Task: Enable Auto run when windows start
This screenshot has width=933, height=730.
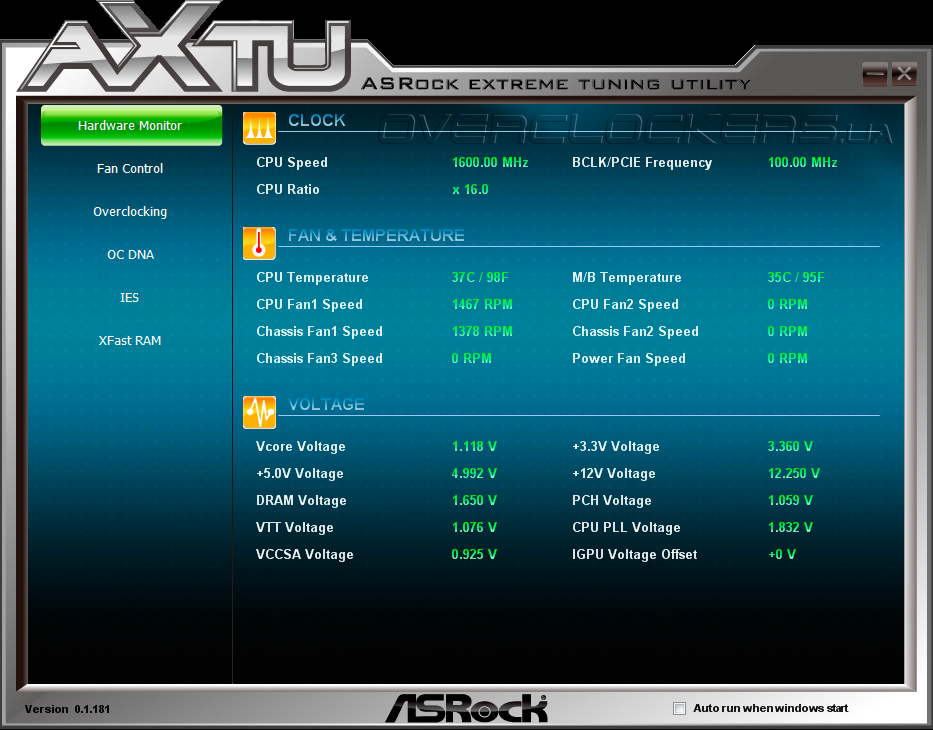Action: pos(679,708)
